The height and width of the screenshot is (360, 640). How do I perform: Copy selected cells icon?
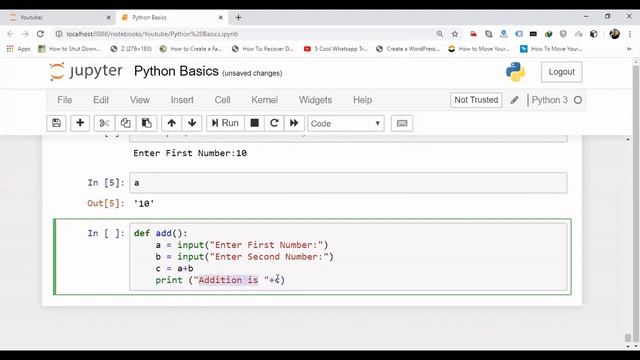(125, 123)
